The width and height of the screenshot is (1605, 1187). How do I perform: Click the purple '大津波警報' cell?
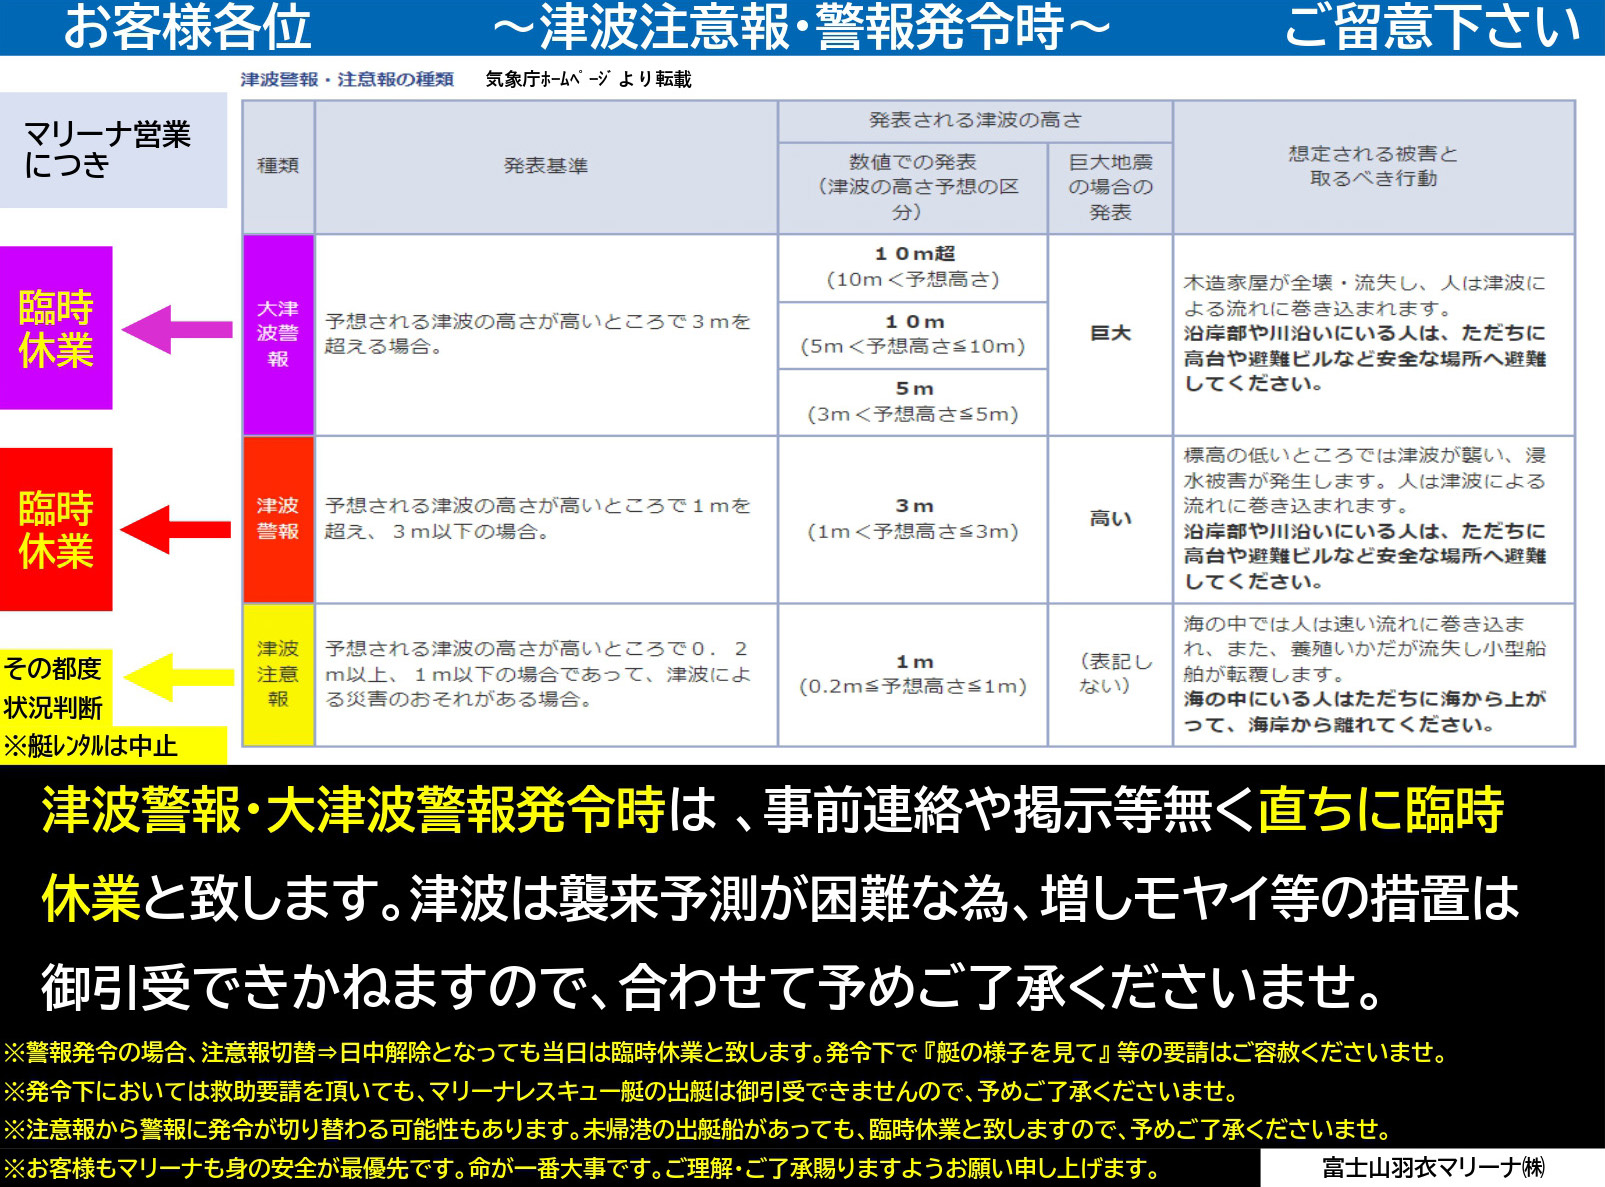point(278,335)
